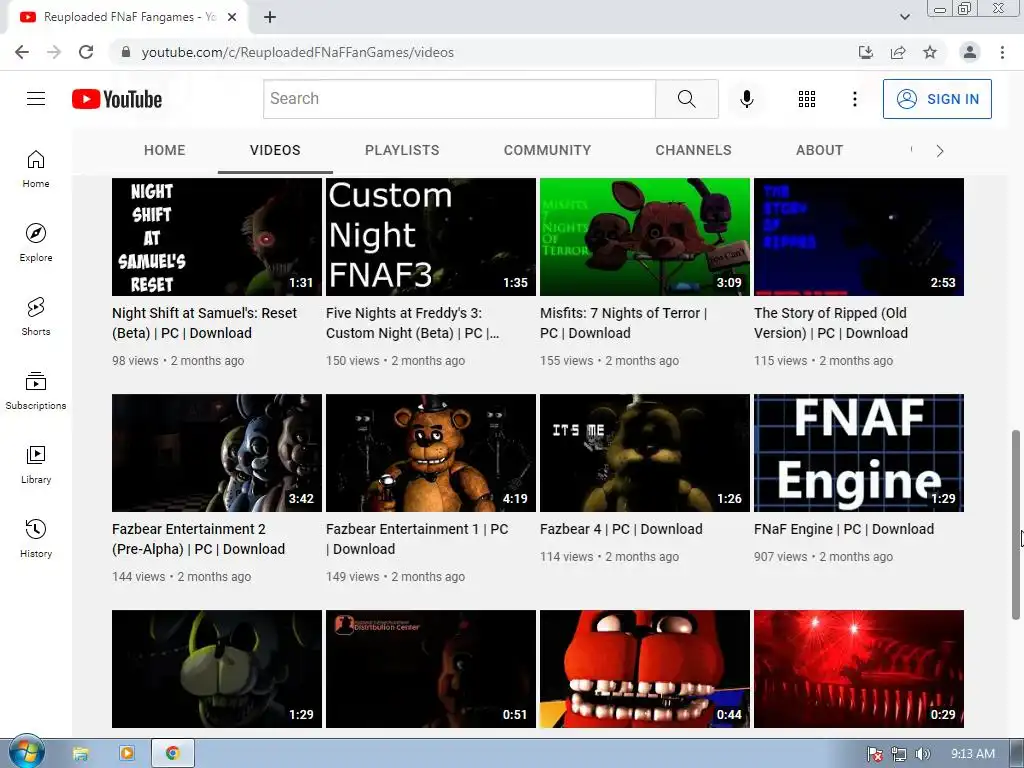Bookmark this page with star icon

[x=930, y=52]
